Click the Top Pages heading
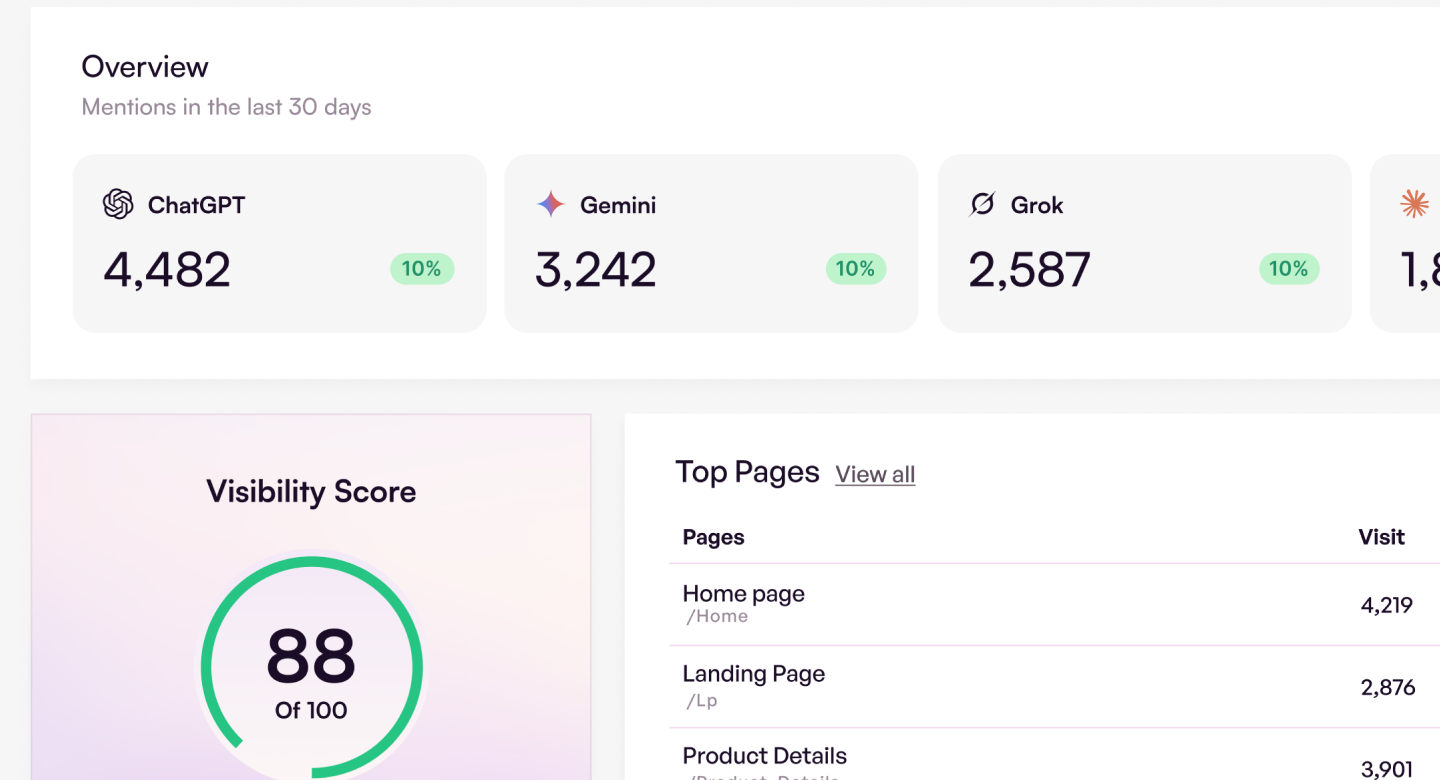Image resolution: width=1440 pixels, height=780 pixels. tap(747, 472)
